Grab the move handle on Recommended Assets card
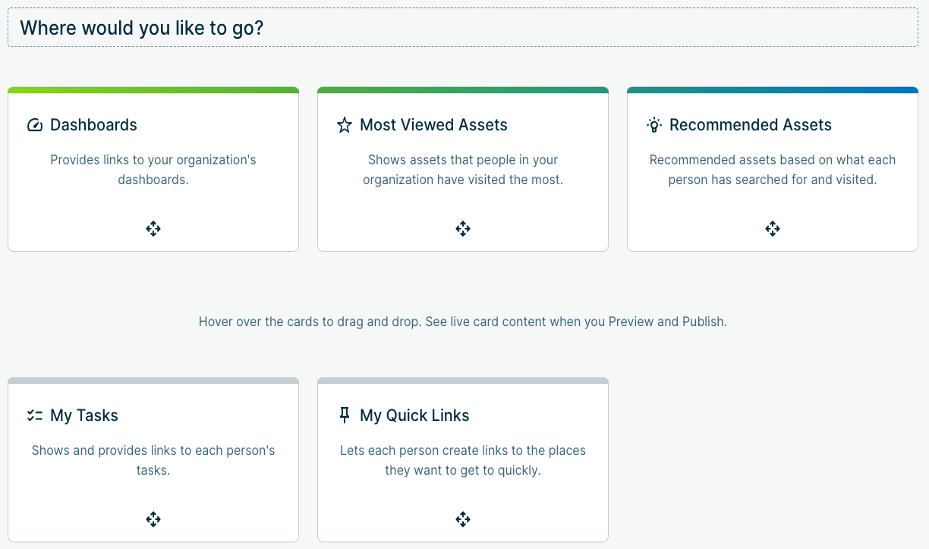929x549 pixels. click(773, 229)
